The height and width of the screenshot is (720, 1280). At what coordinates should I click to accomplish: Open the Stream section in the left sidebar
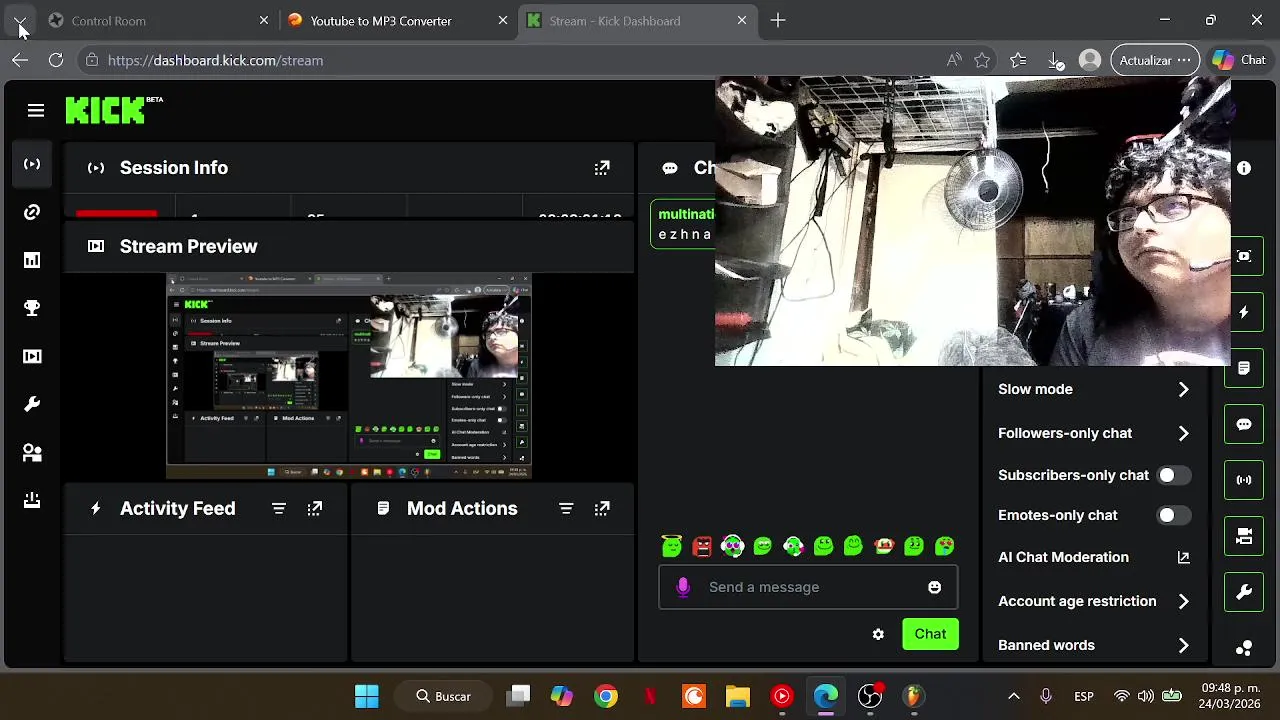pos(32,164)
